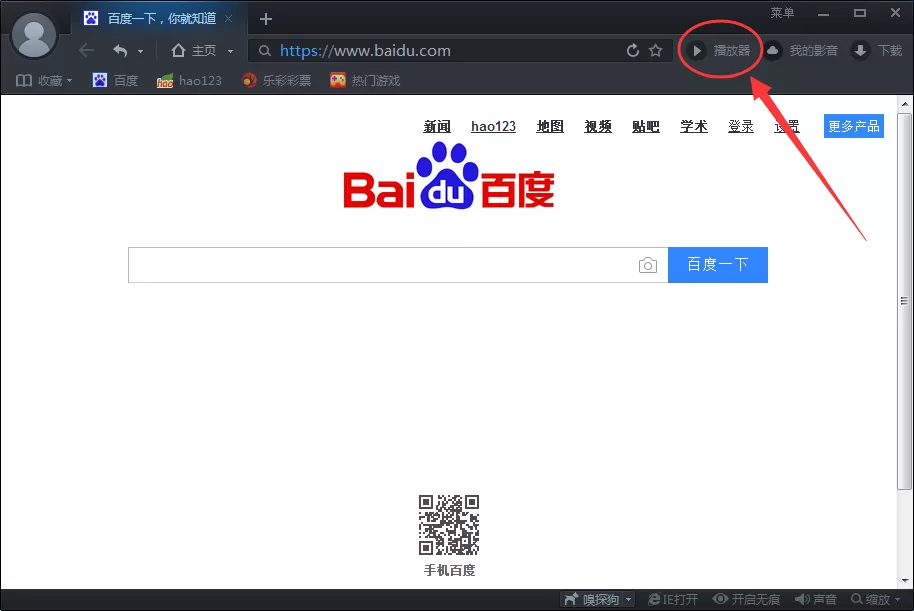Open the 学术 scholar link

click(x=694, y=126)
